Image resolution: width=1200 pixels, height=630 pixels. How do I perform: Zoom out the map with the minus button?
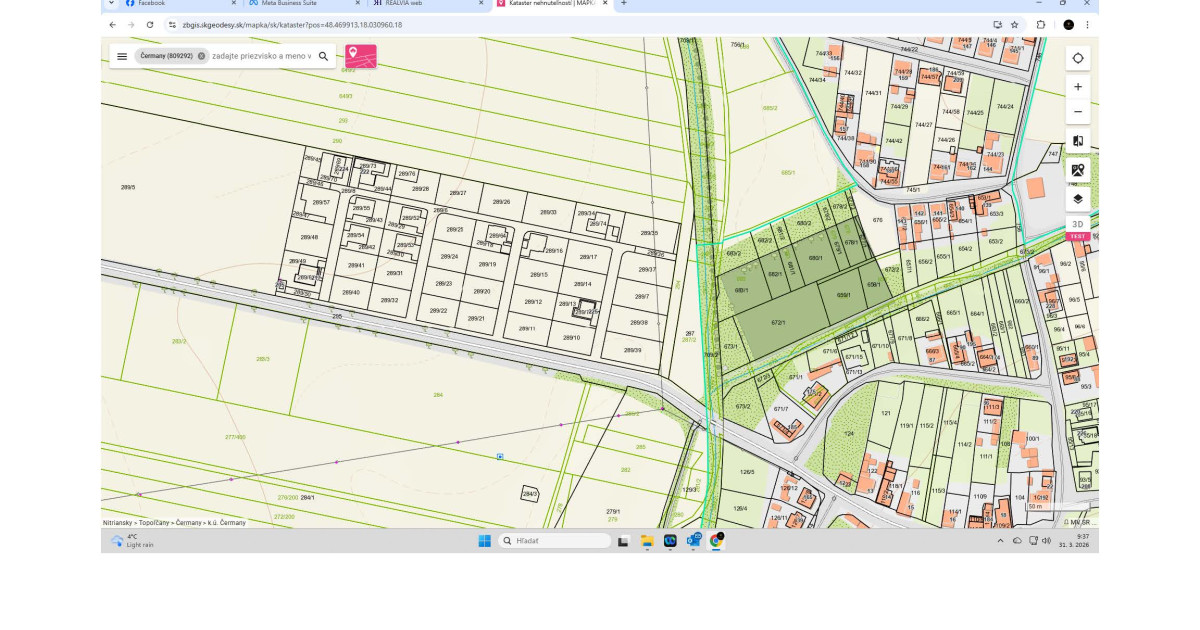(x=1077, y=112)
